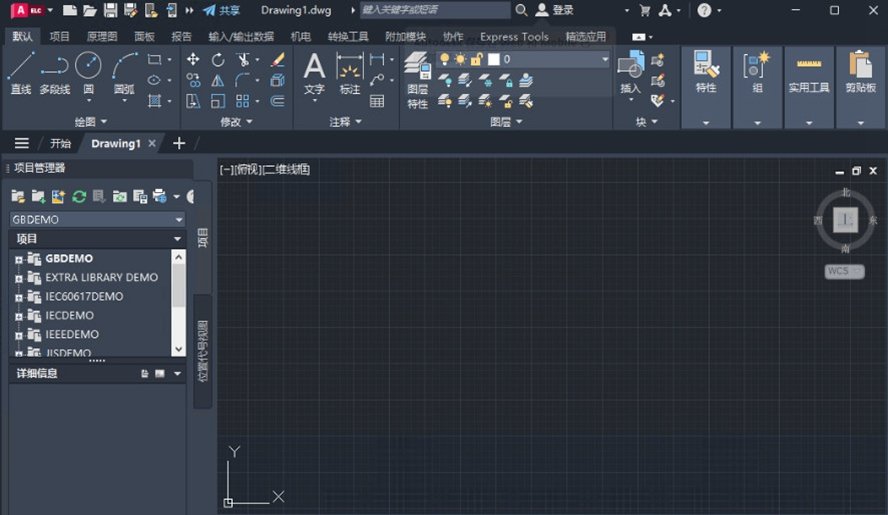Click the 俯视 view control label

[x=247, y=169]
